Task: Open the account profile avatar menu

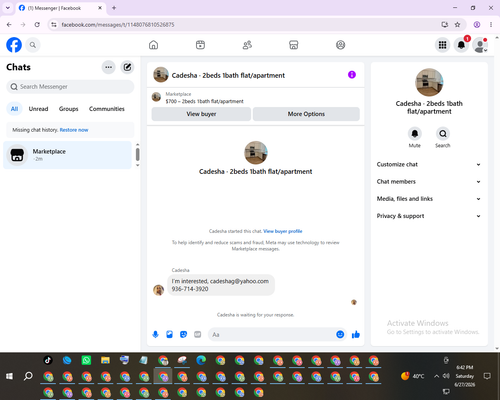Action: click(480, 45)
